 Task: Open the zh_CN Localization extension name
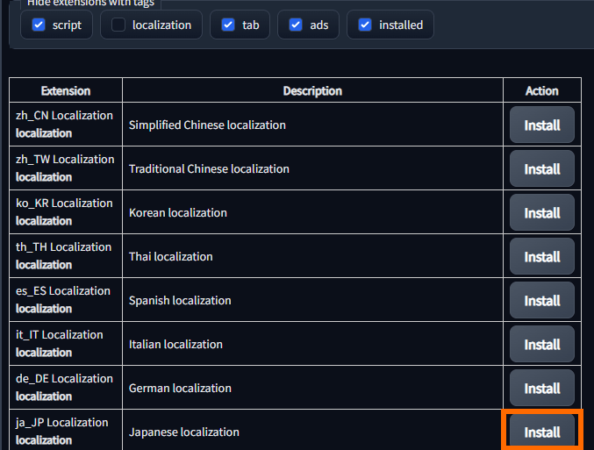pos(64,116)
